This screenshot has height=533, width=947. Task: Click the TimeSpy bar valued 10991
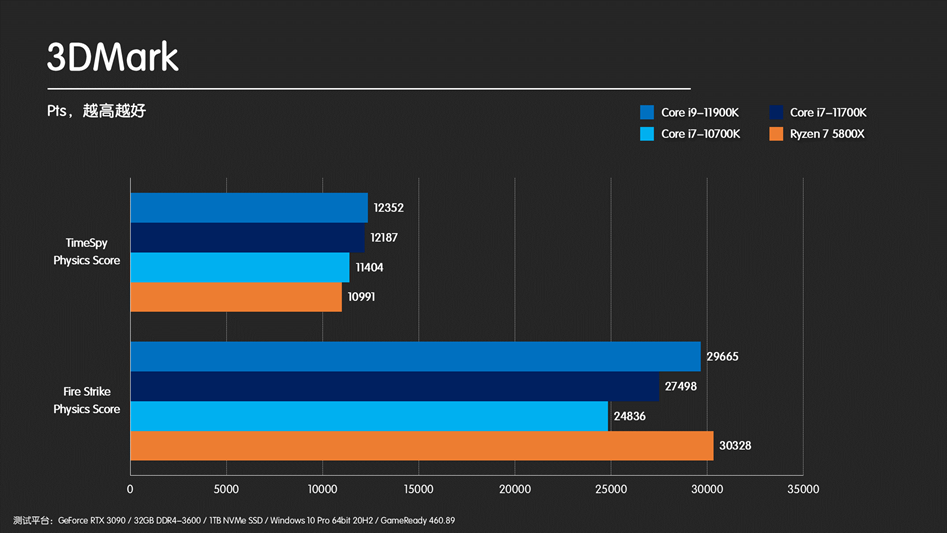click(x=236, y=297)
